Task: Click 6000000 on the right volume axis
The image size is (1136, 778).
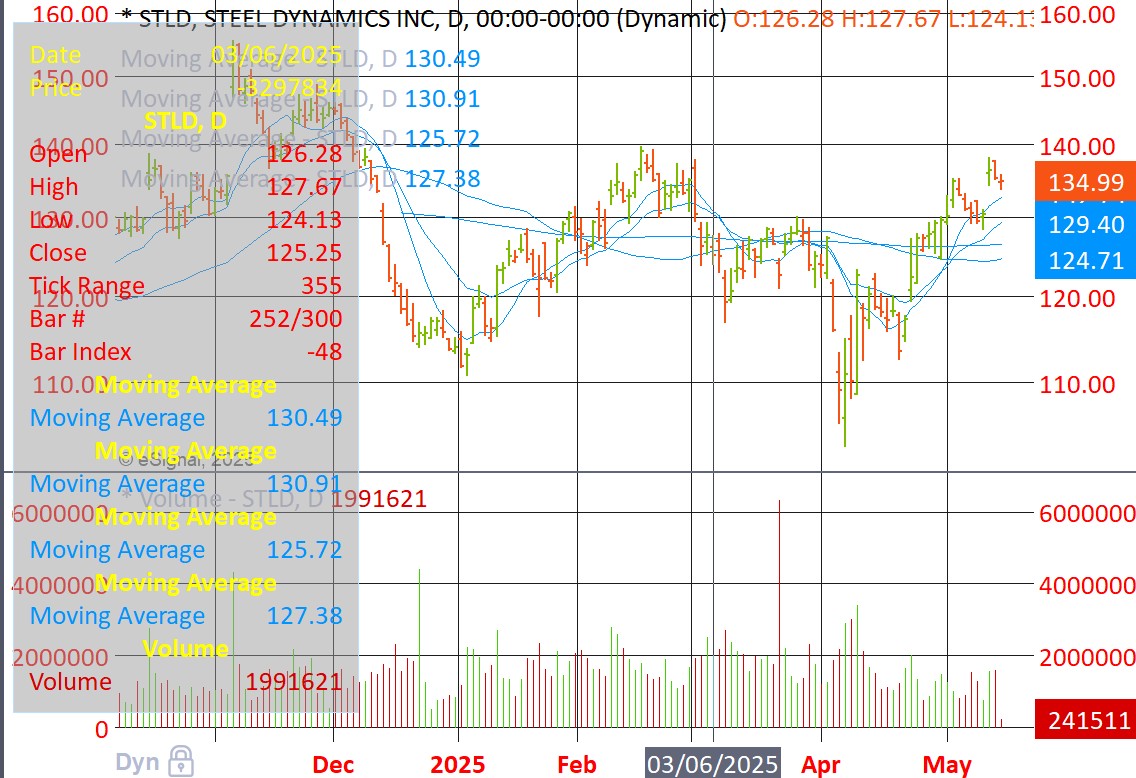Action: (x=1087, y=514)
